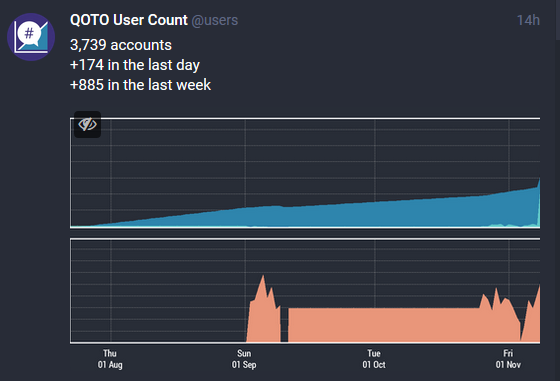Click the scrollbar at the right edge
This screenshot has height=381, width=560.
click(x=558, y=20)
